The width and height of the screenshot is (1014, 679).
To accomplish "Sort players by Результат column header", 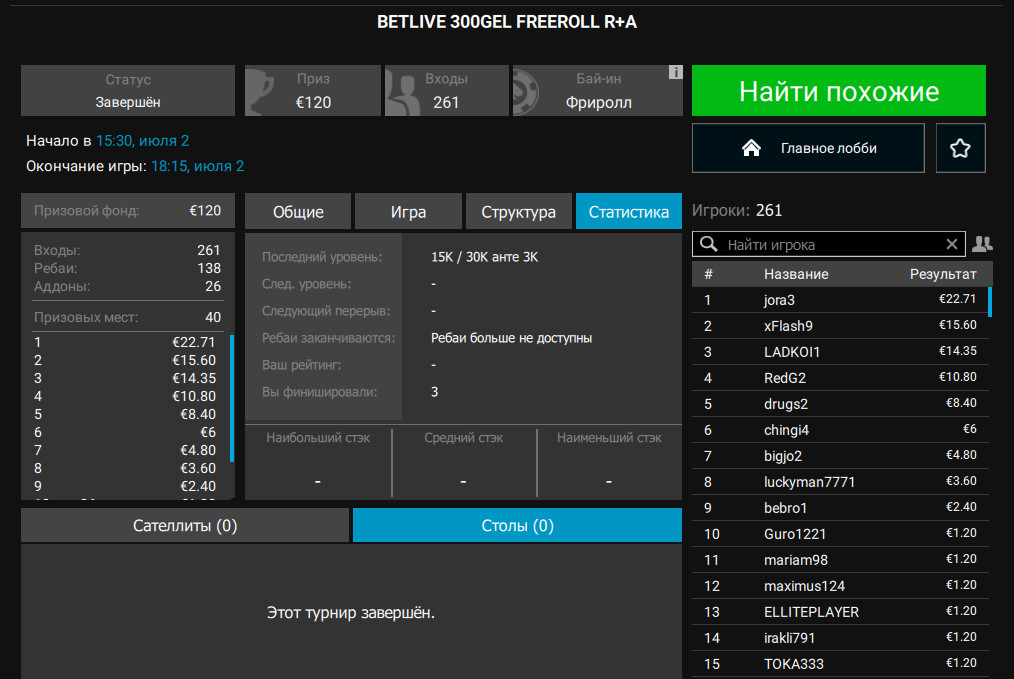I will click(x=942, y=274).
